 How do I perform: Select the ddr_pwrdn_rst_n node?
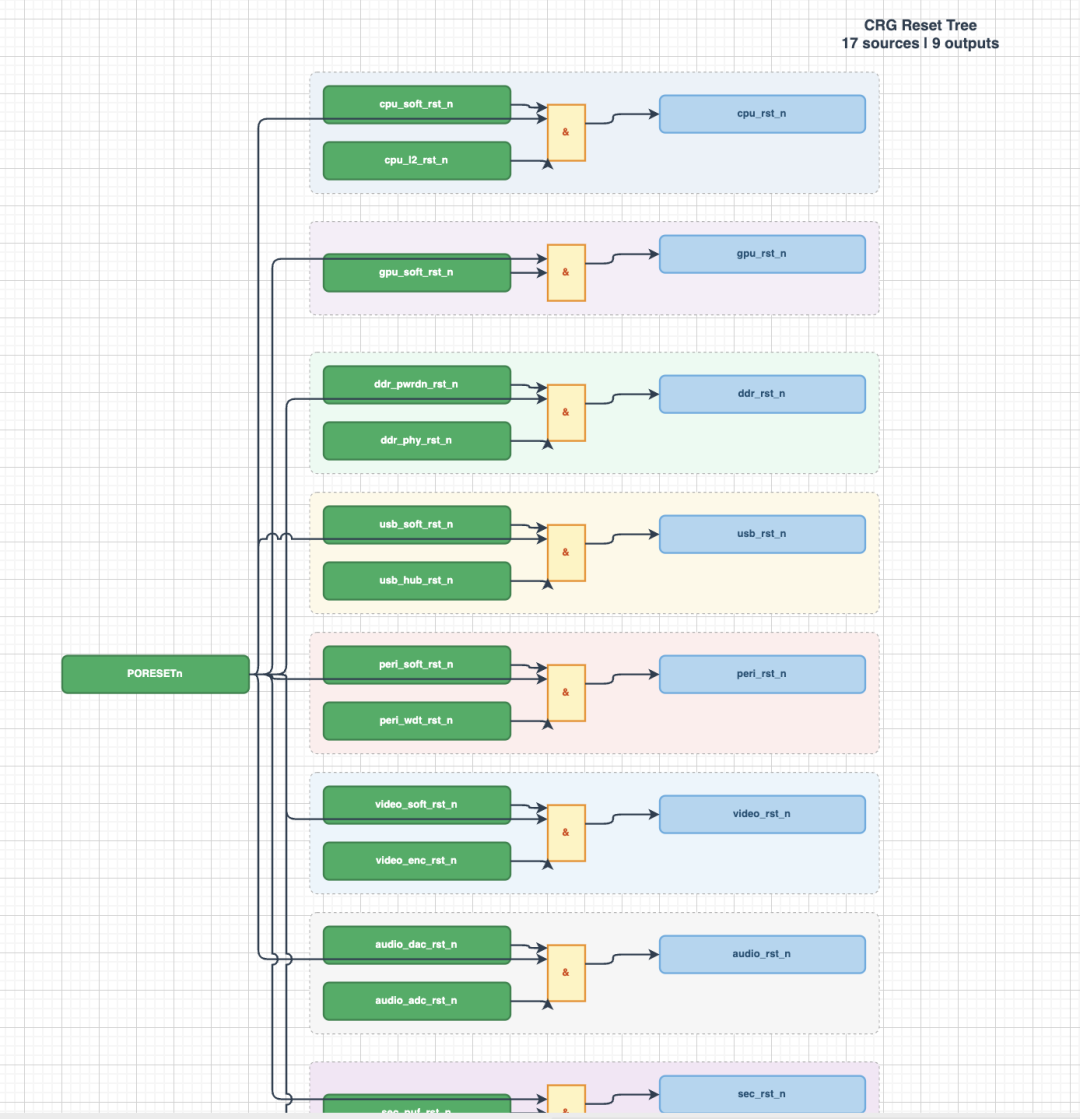click(x=417, y=385)
